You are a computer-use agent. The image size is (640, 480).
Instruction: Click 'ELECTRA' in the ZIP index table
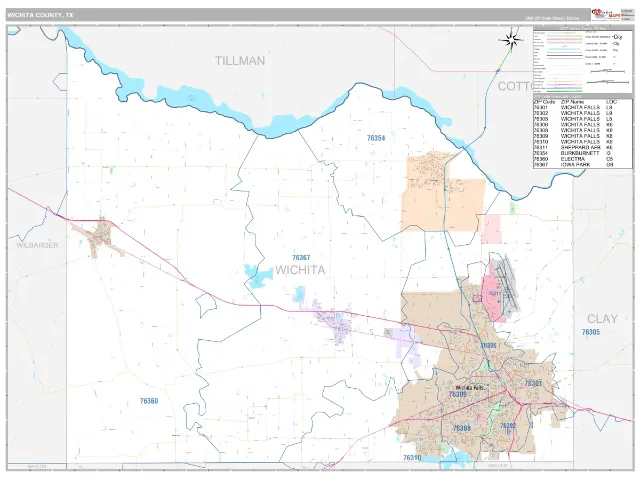(573, 159)
